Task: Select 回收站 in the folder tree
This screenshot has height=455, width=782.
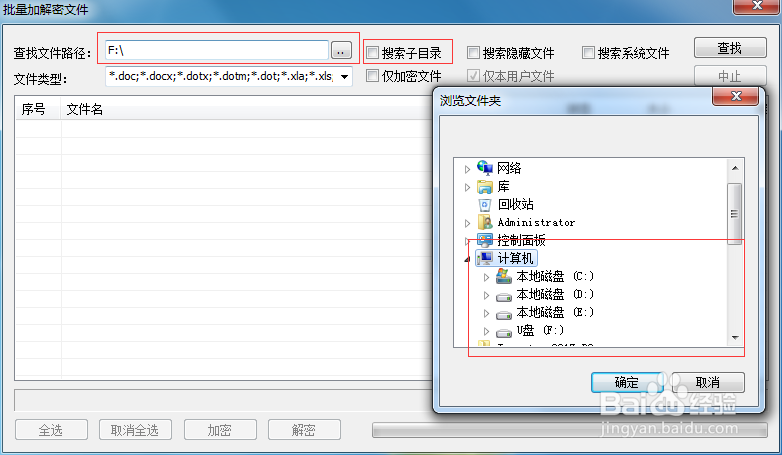Action: (516, 205)
